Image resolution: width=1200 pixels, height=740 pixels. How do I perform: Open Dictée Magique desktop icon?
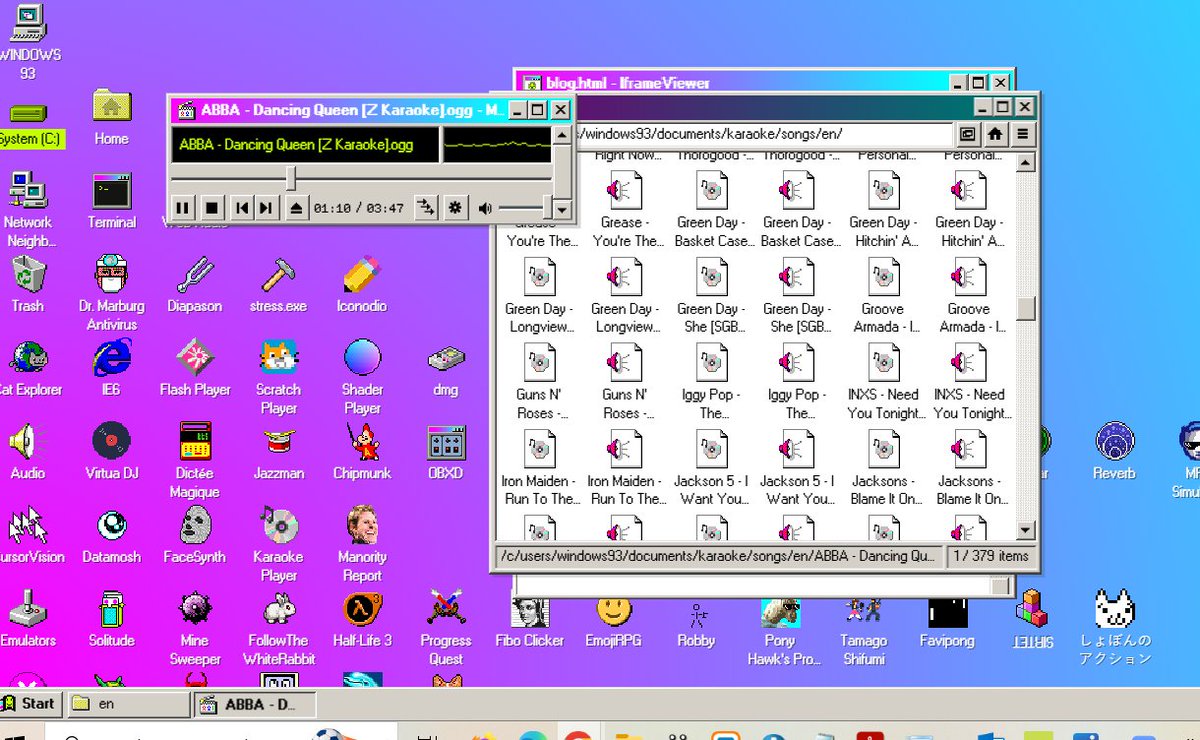195,461
